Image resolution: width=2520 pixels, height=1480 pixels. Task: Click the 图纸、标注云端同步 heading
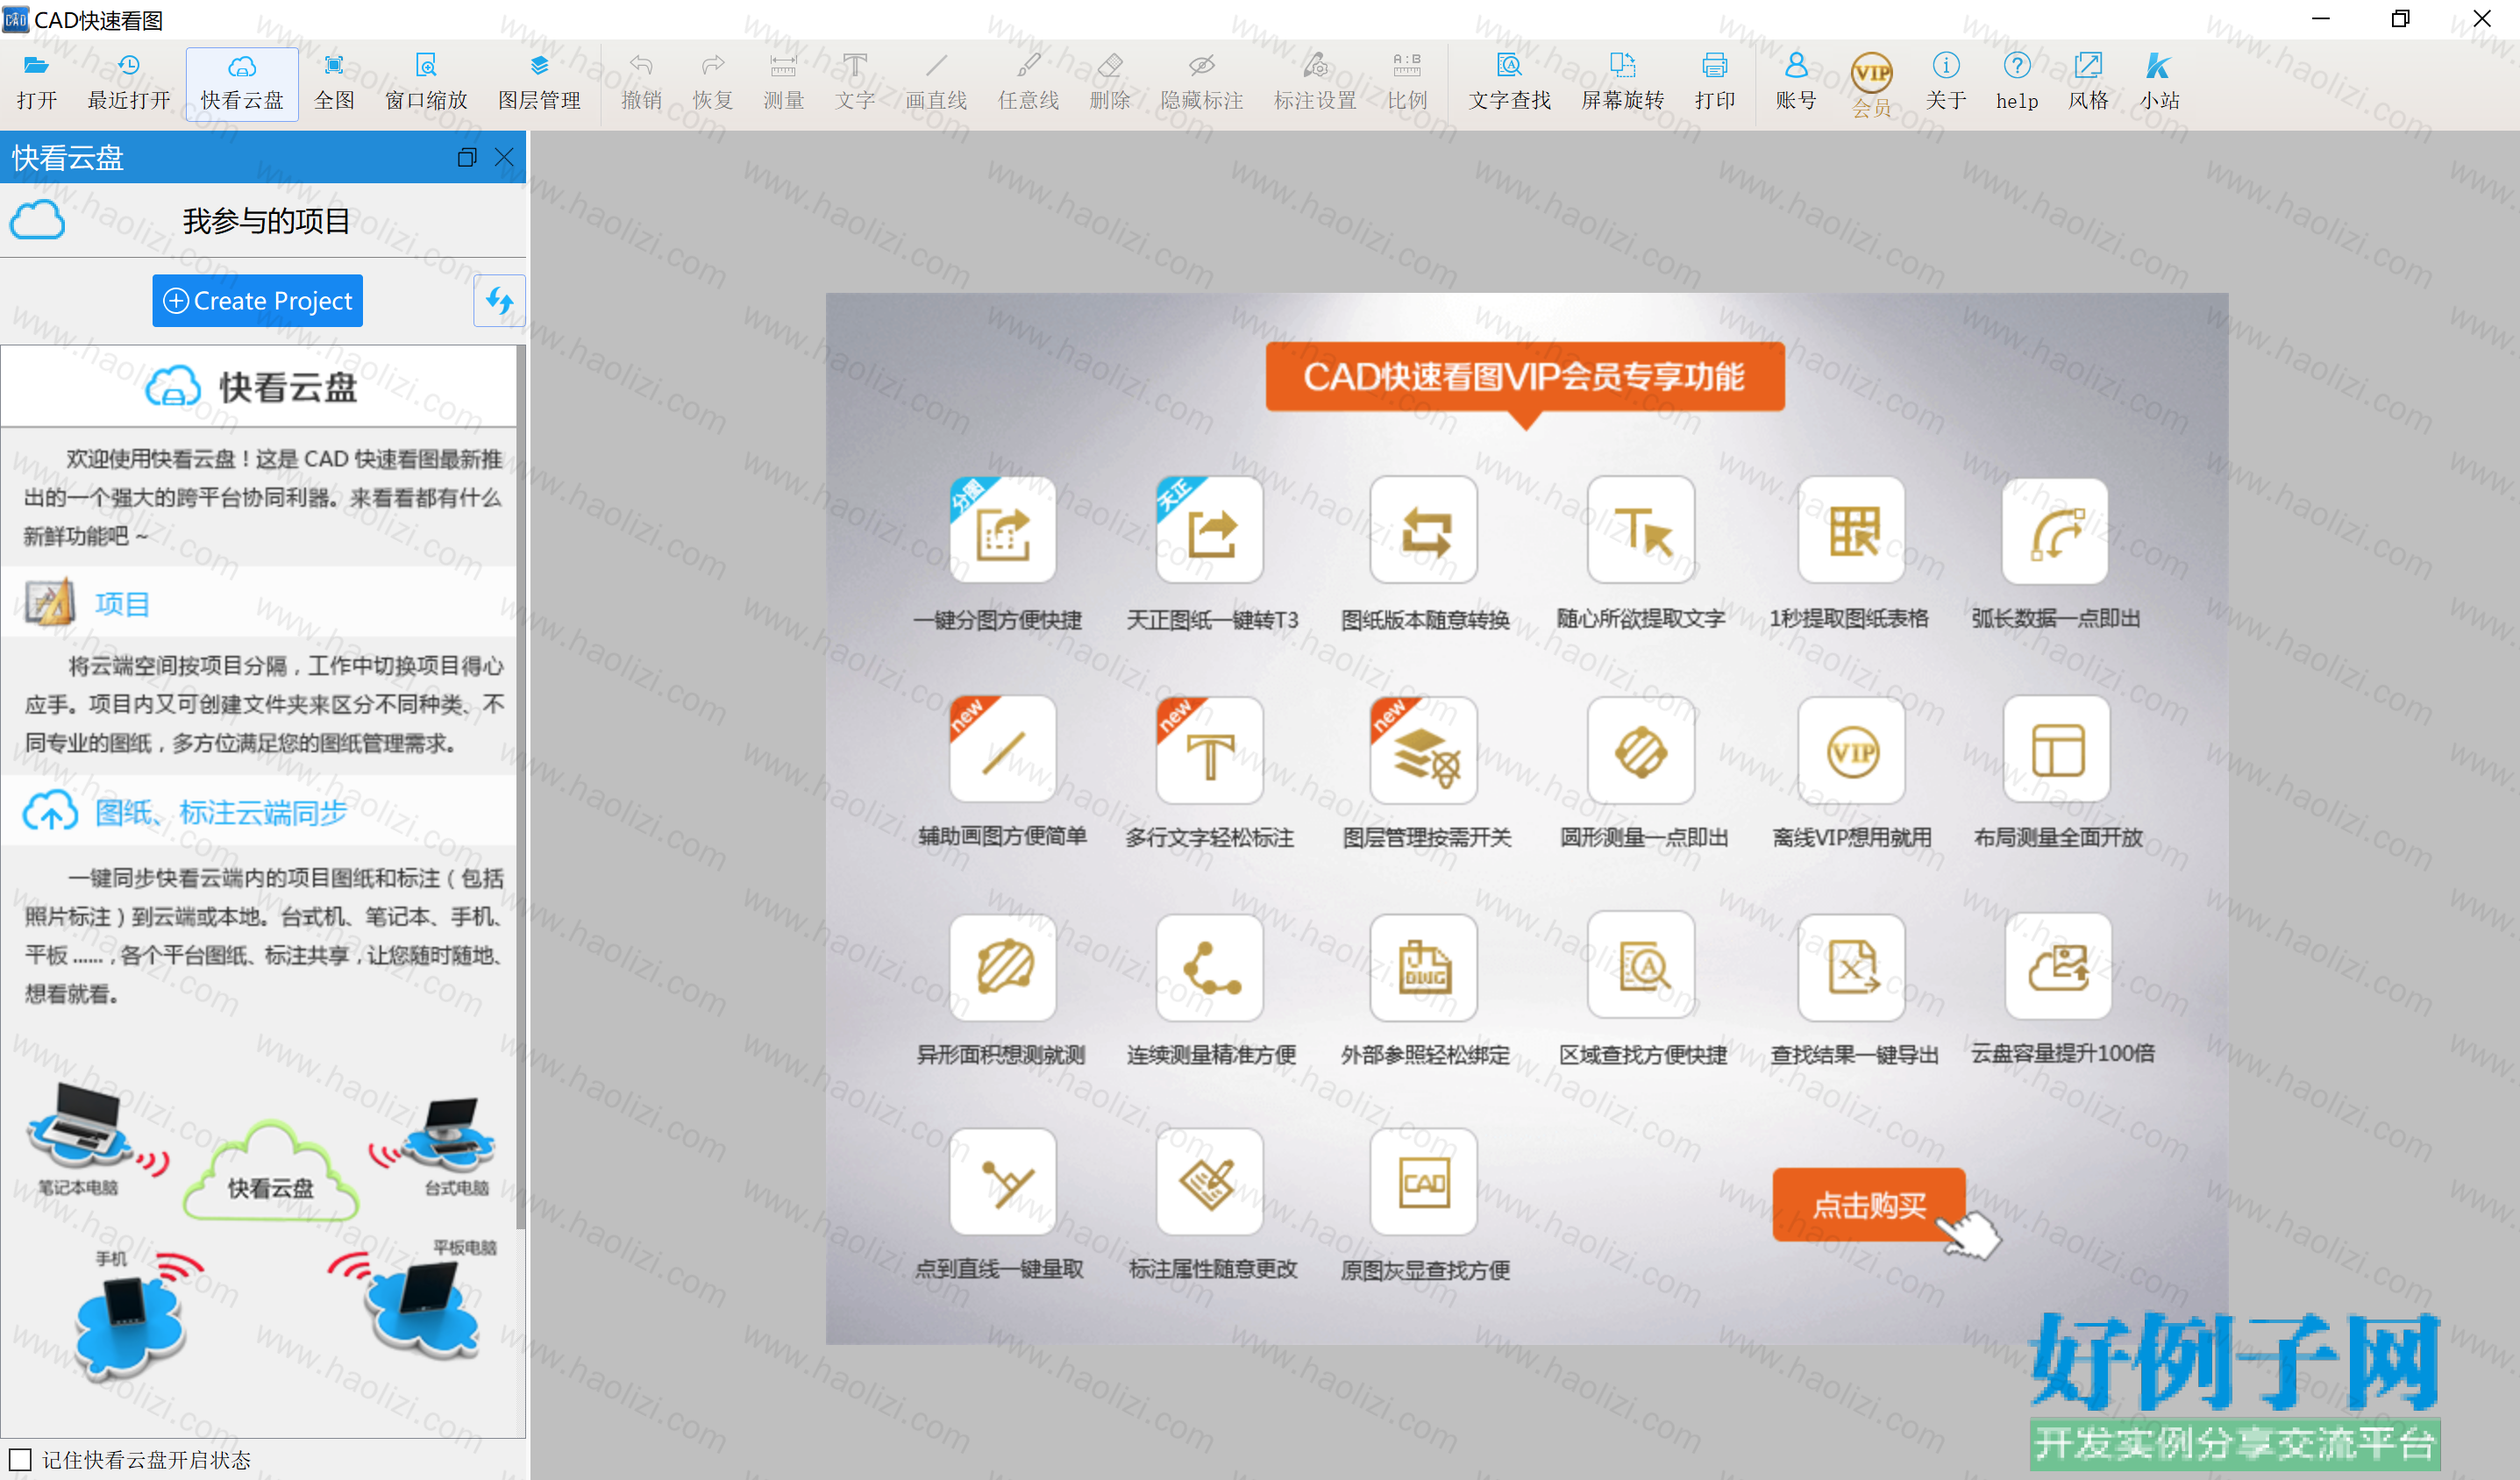click(x=221, y=812)
